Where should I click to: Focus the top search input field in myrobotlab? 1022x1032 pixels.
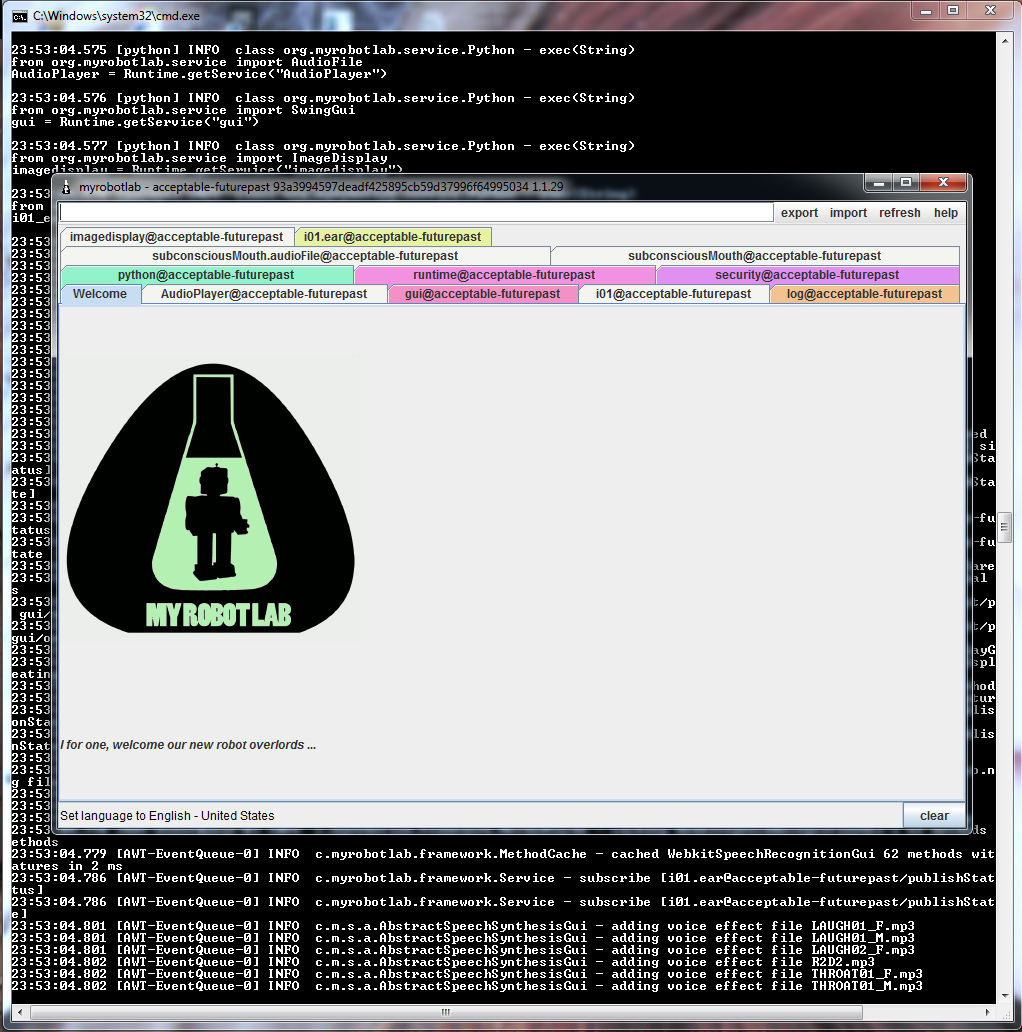[x=416, y=213]
